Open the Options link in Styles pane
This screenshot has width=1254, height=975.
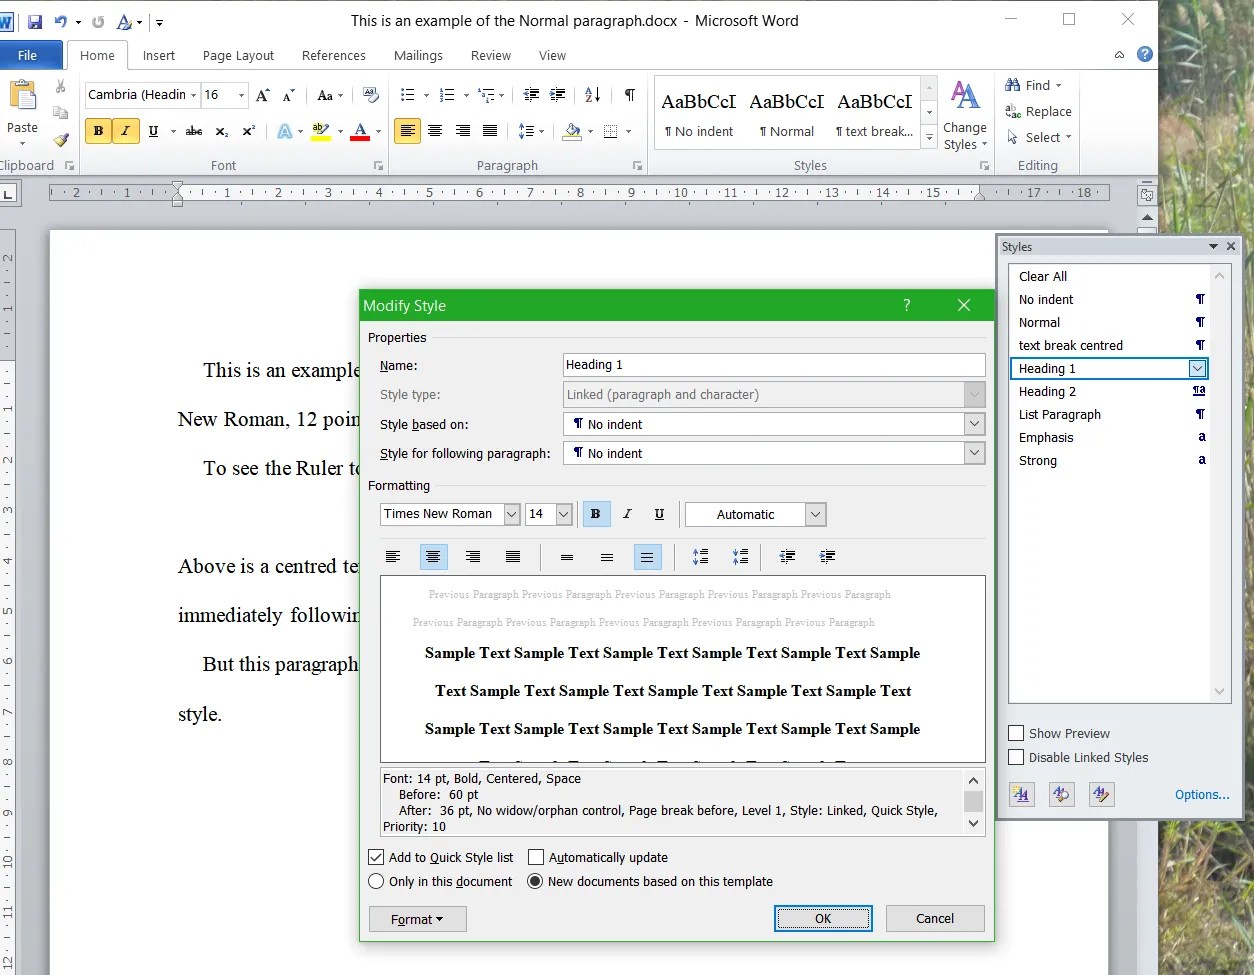1202,795
